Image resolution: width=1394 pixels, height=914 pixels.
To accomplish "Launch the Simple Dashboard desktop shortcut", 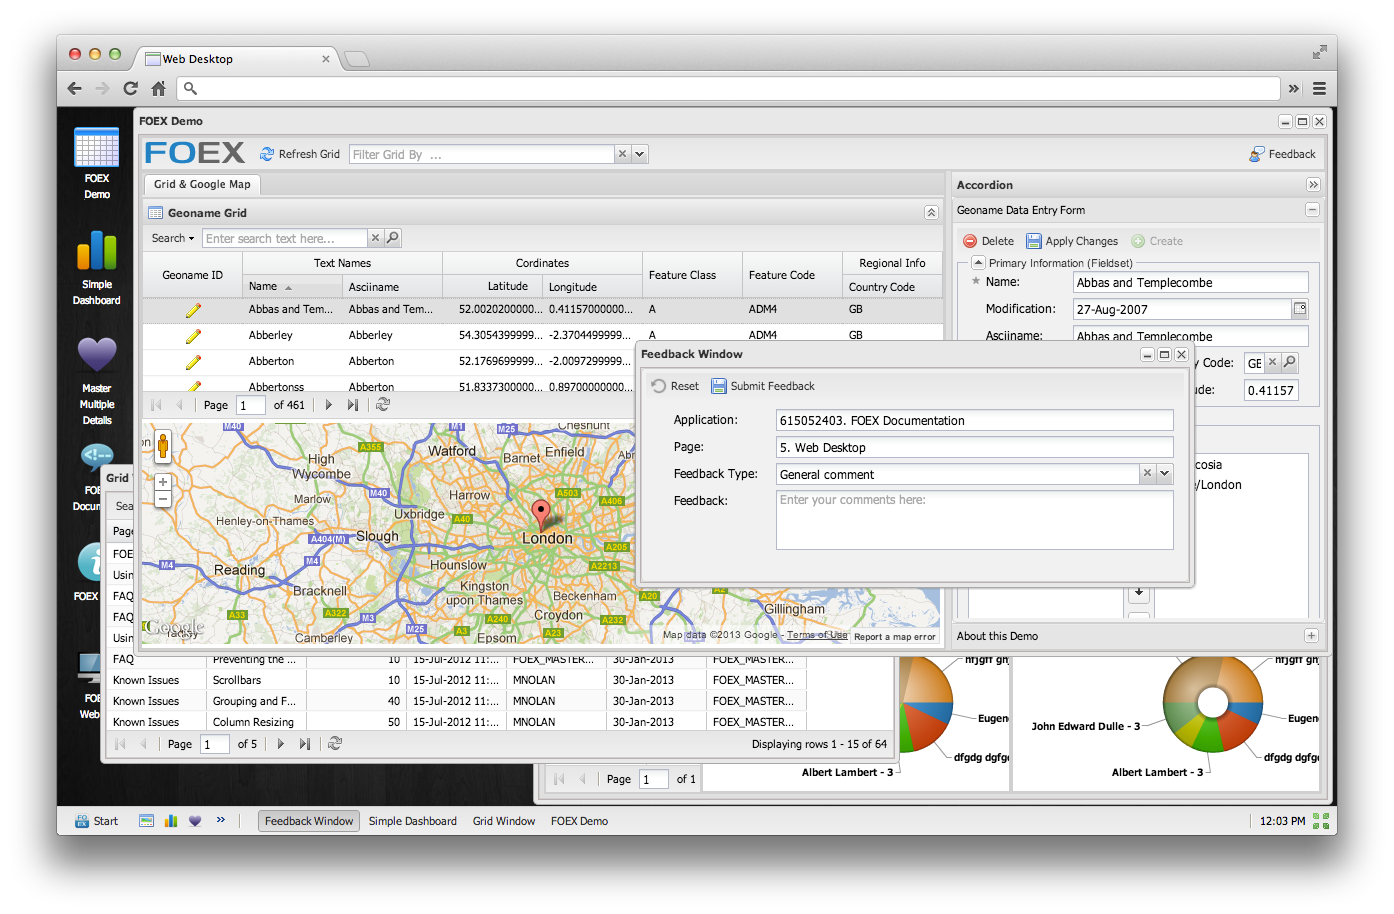I will [97, 268].
